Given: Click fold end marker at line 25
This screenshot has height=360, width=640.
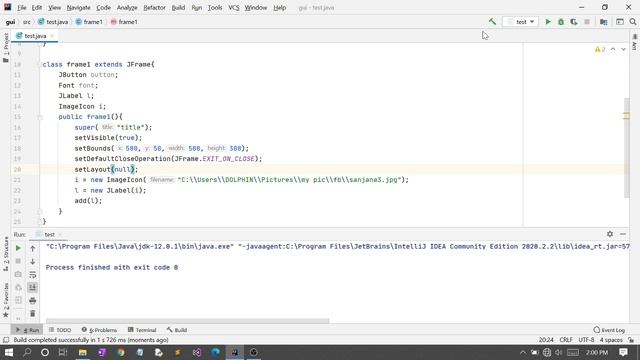Looking at the screenshot, I should click(40, 222).
